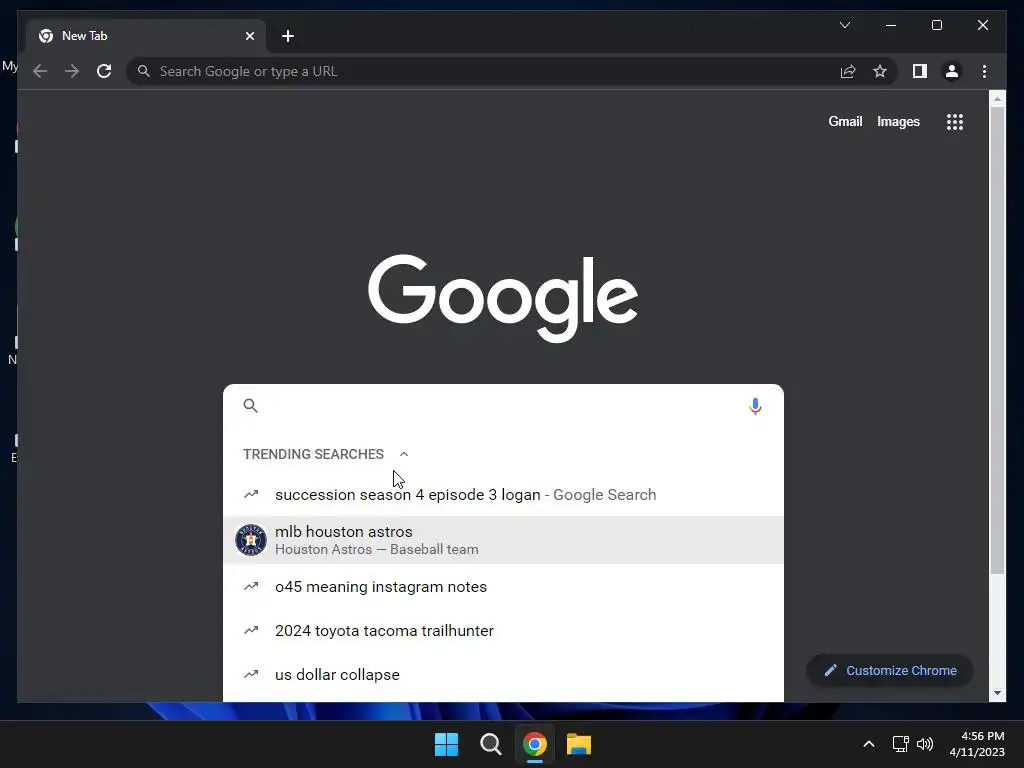Show hidden system tray icons
Image resolution: width=1024 pixels, height=768 pixels.
tap(869, 744)
